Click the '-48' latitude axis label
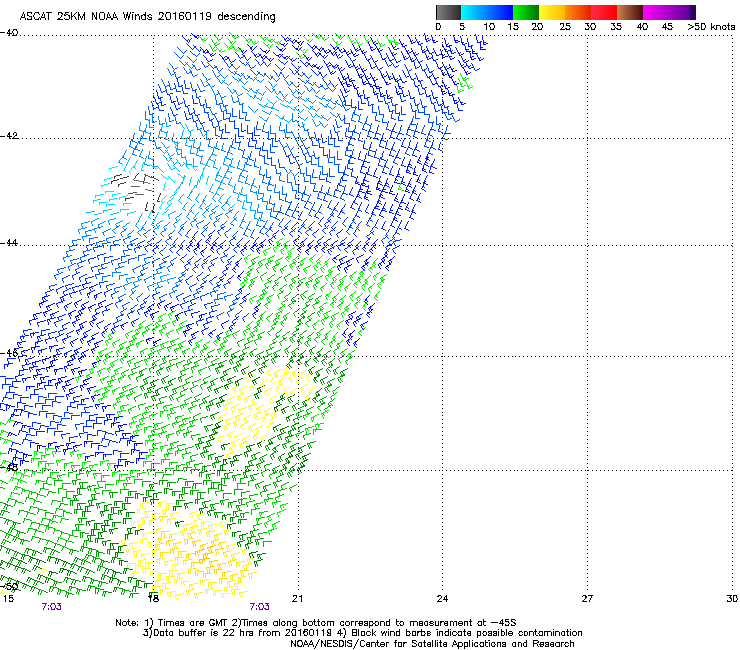This screenshot has height=650, width=740. click(x=9, y=468)
